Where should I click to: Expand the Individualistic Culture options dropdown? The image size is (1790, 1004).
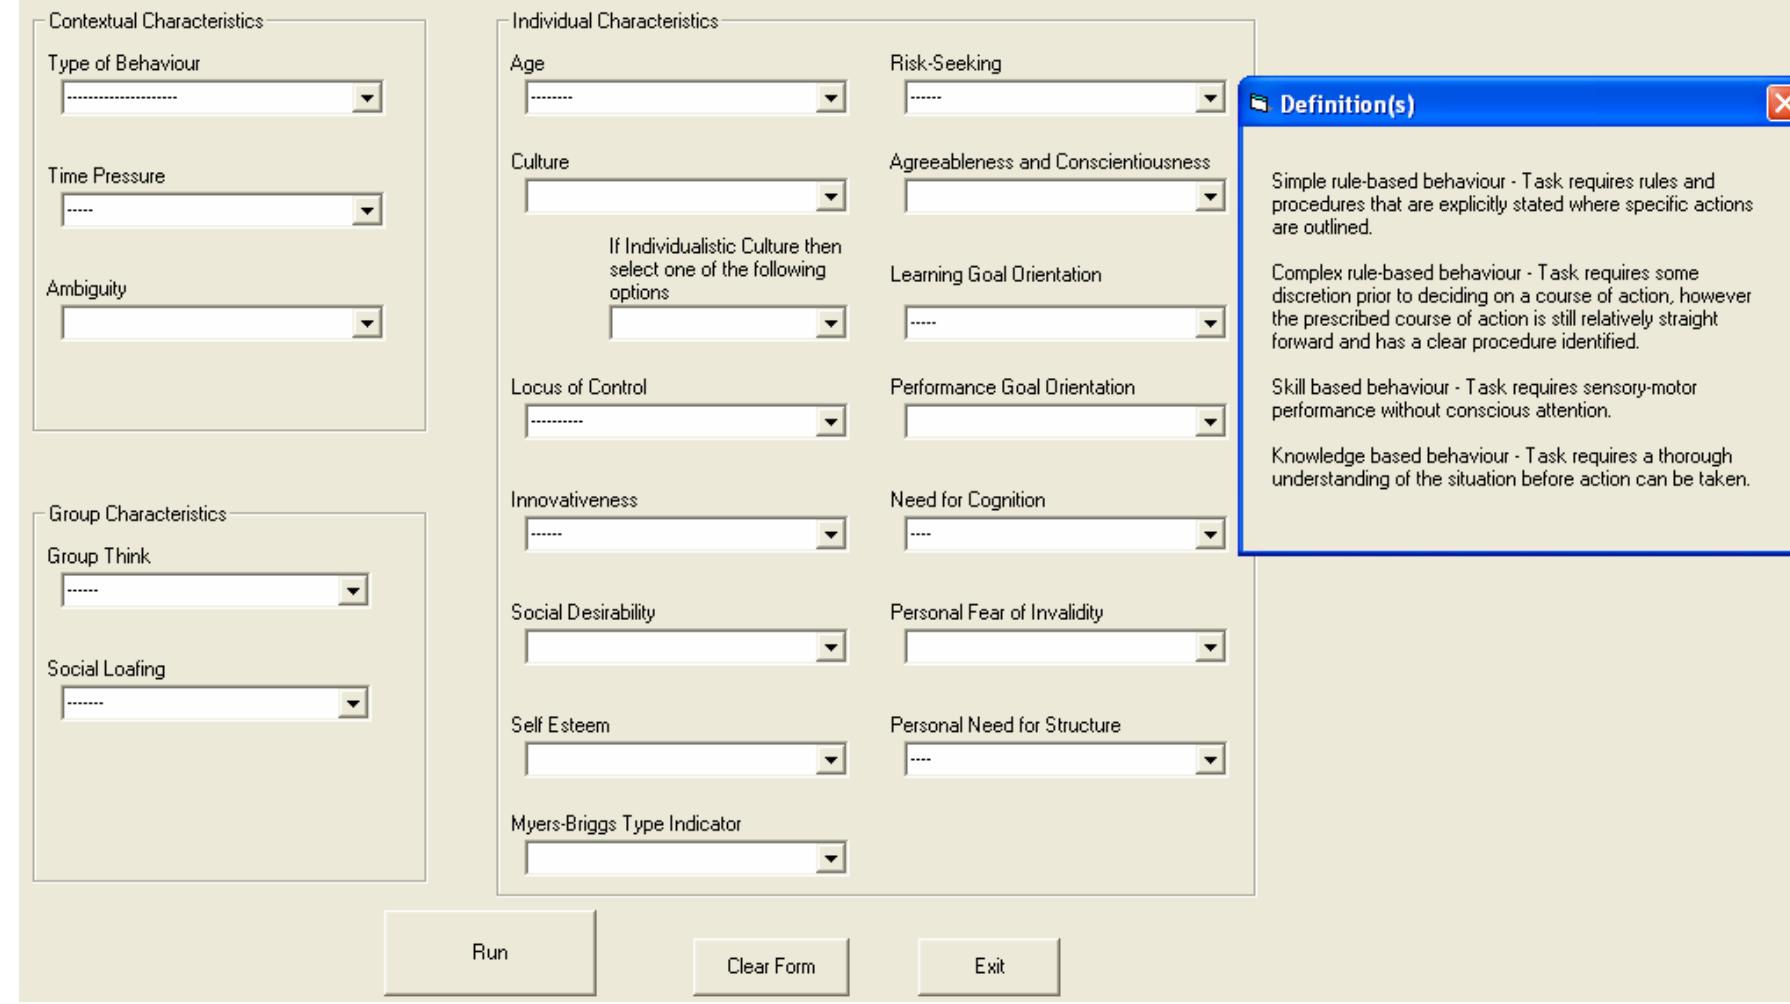pyautogui.click(x=830, y=323)
